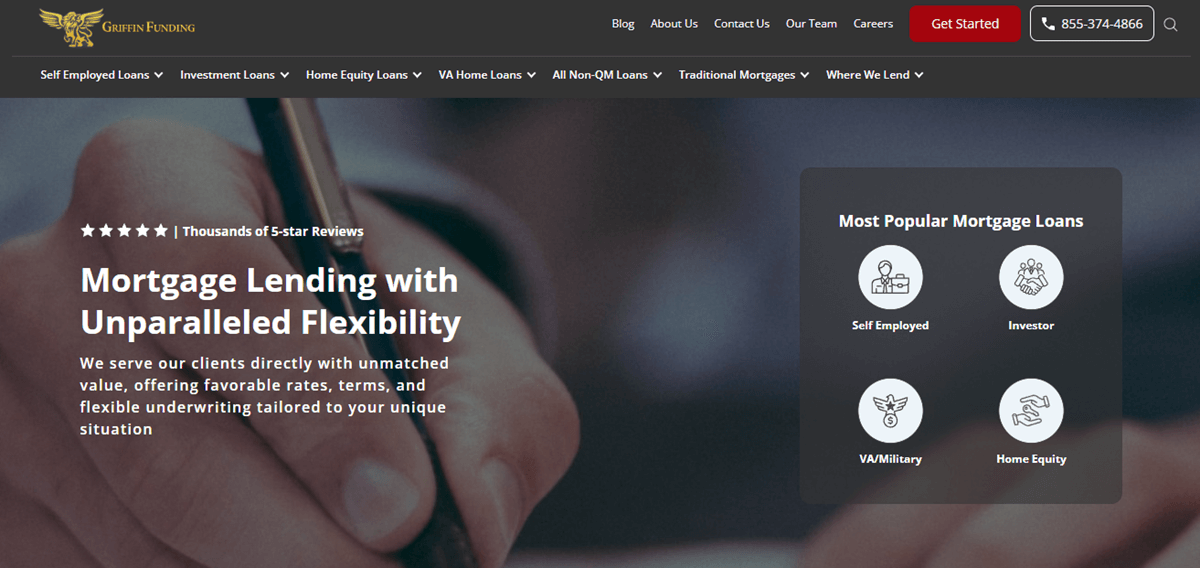This screenshot has height=568, width=1200.
Task: Click the five-star rating icons
Action: click(x=124, y=231)
